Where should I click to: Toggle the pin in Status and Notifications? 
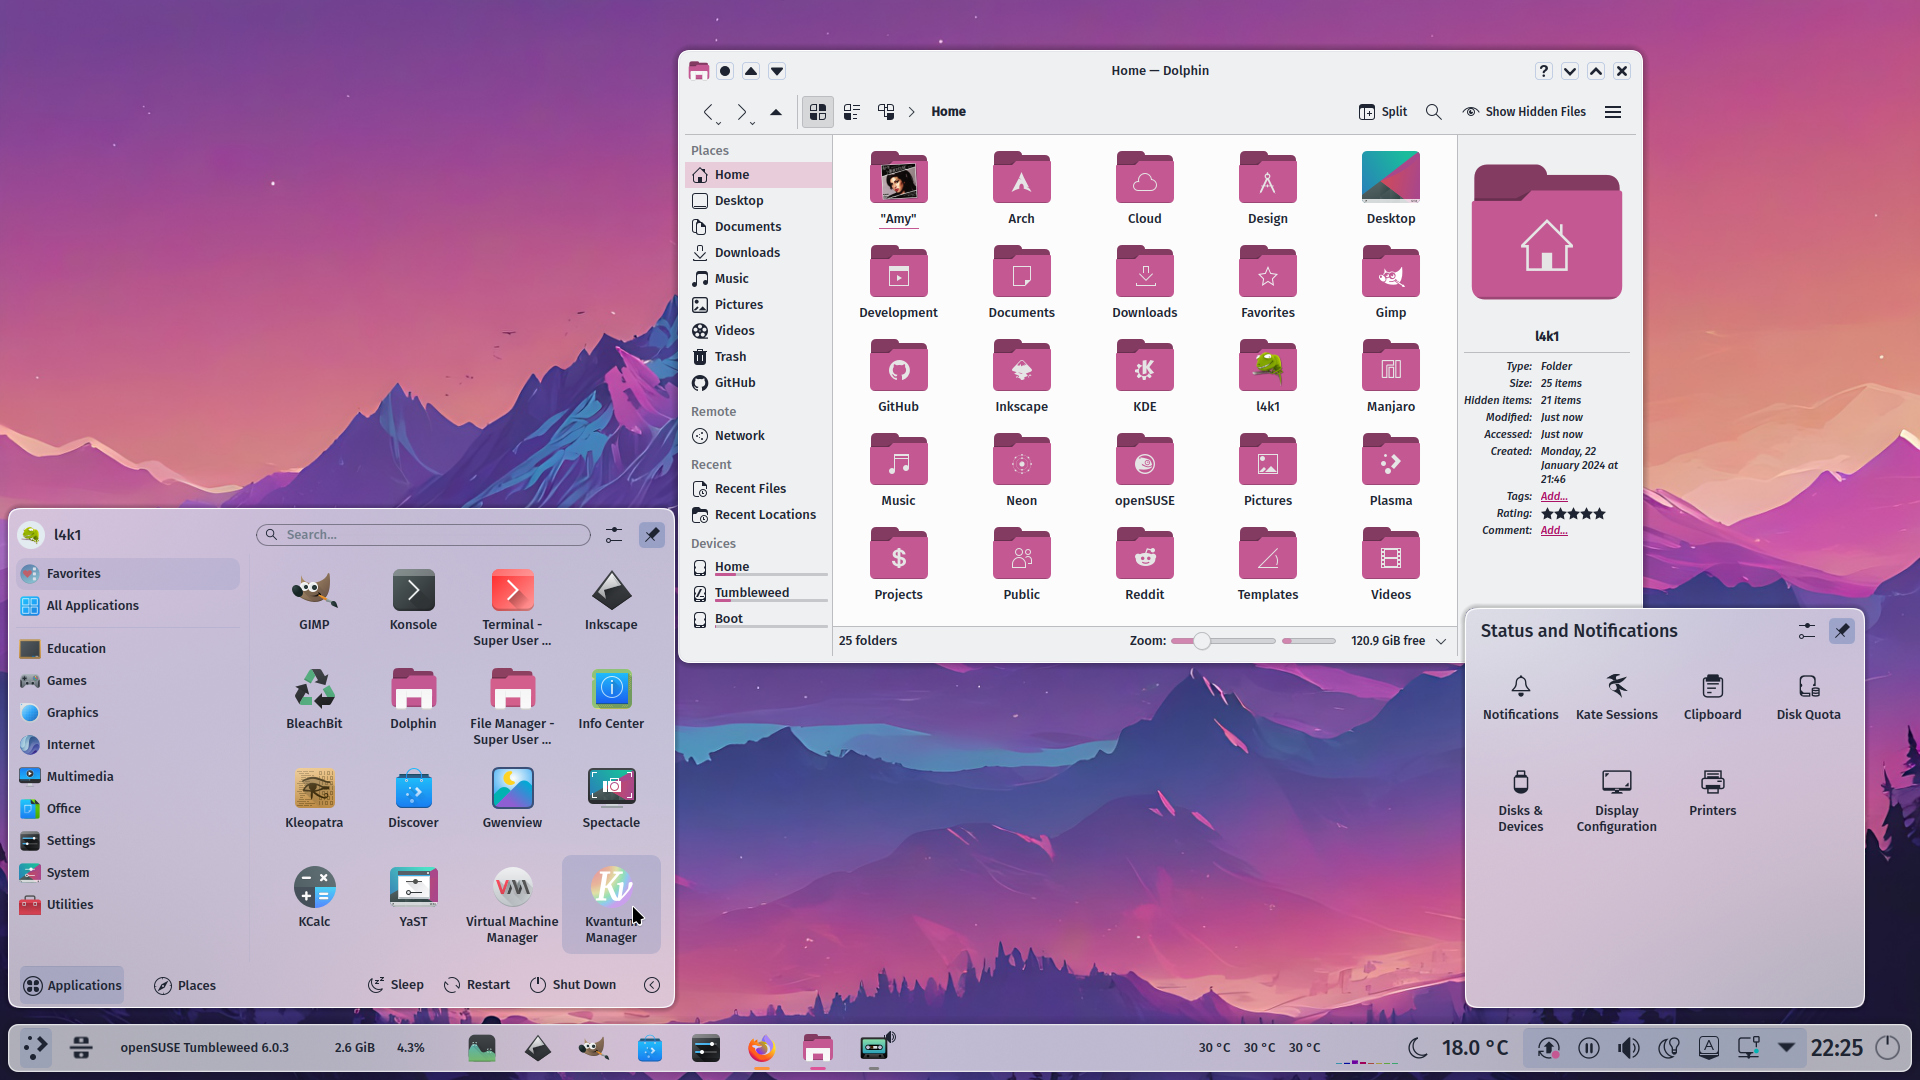coord(1842,631)
